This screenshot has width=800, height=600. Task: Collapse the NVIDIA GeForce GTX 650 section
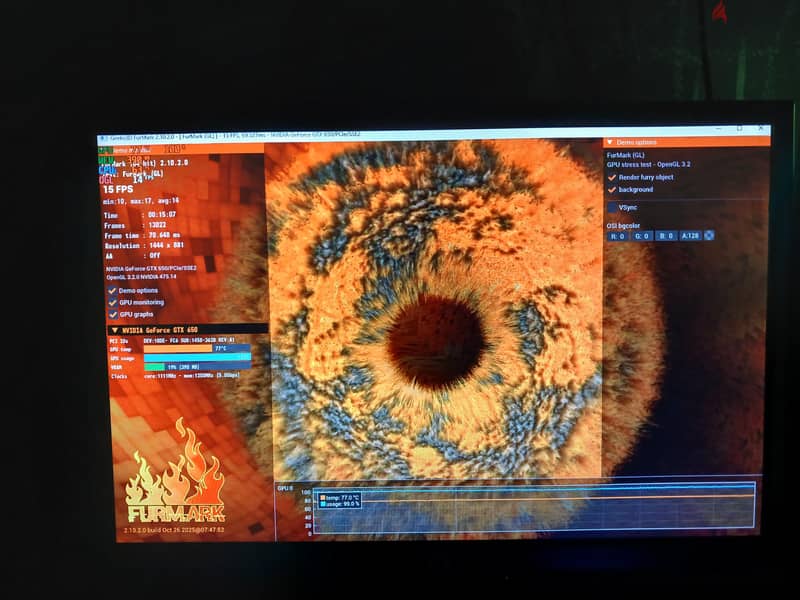click(x=115, y=330)
